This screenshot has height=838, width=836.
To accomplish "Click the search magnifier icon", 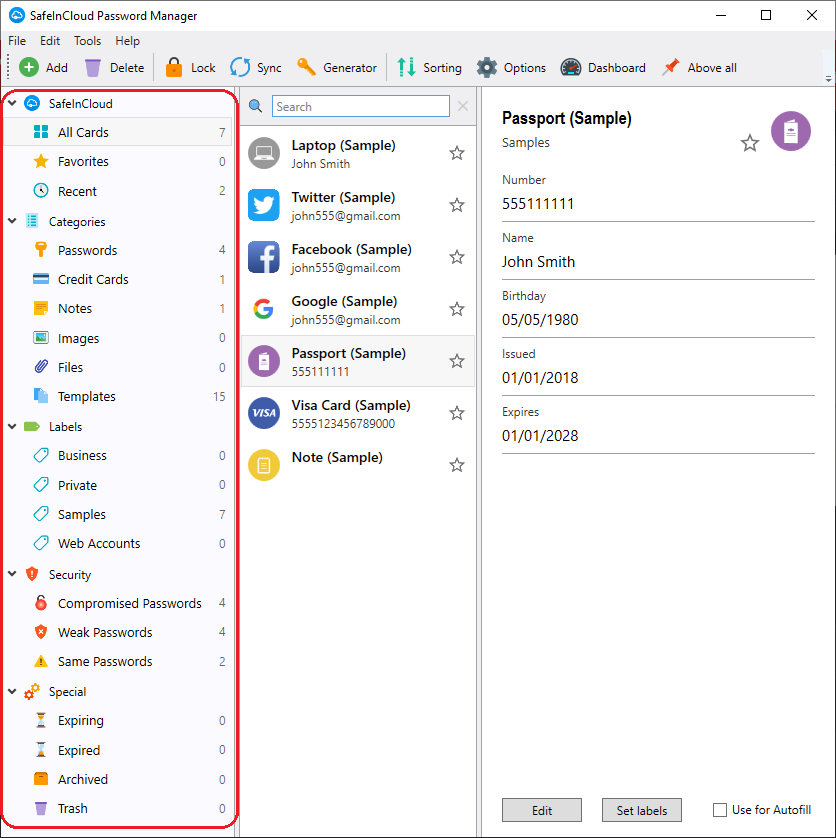I will pos(256,106).
